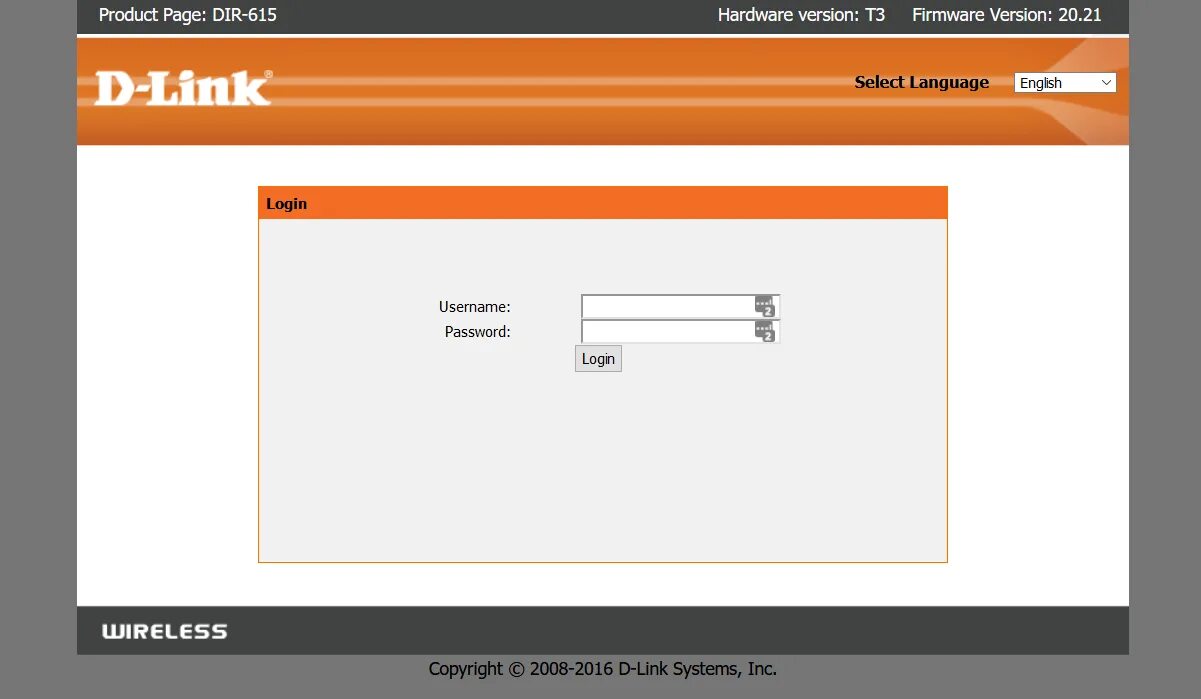
Task: Click the 'Hardware version: T3' text
Action: (801, 15)
